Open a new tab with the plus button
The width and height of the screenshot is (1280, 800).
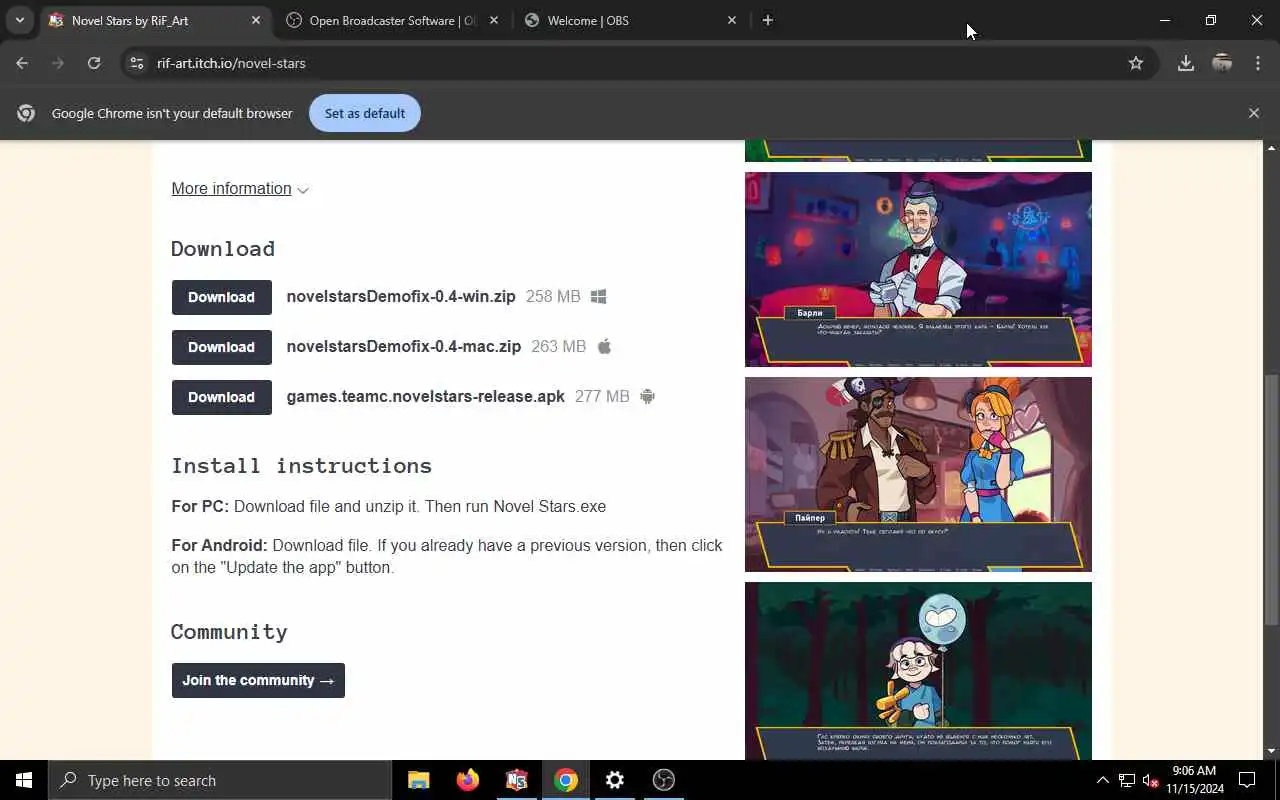(768, 20)
